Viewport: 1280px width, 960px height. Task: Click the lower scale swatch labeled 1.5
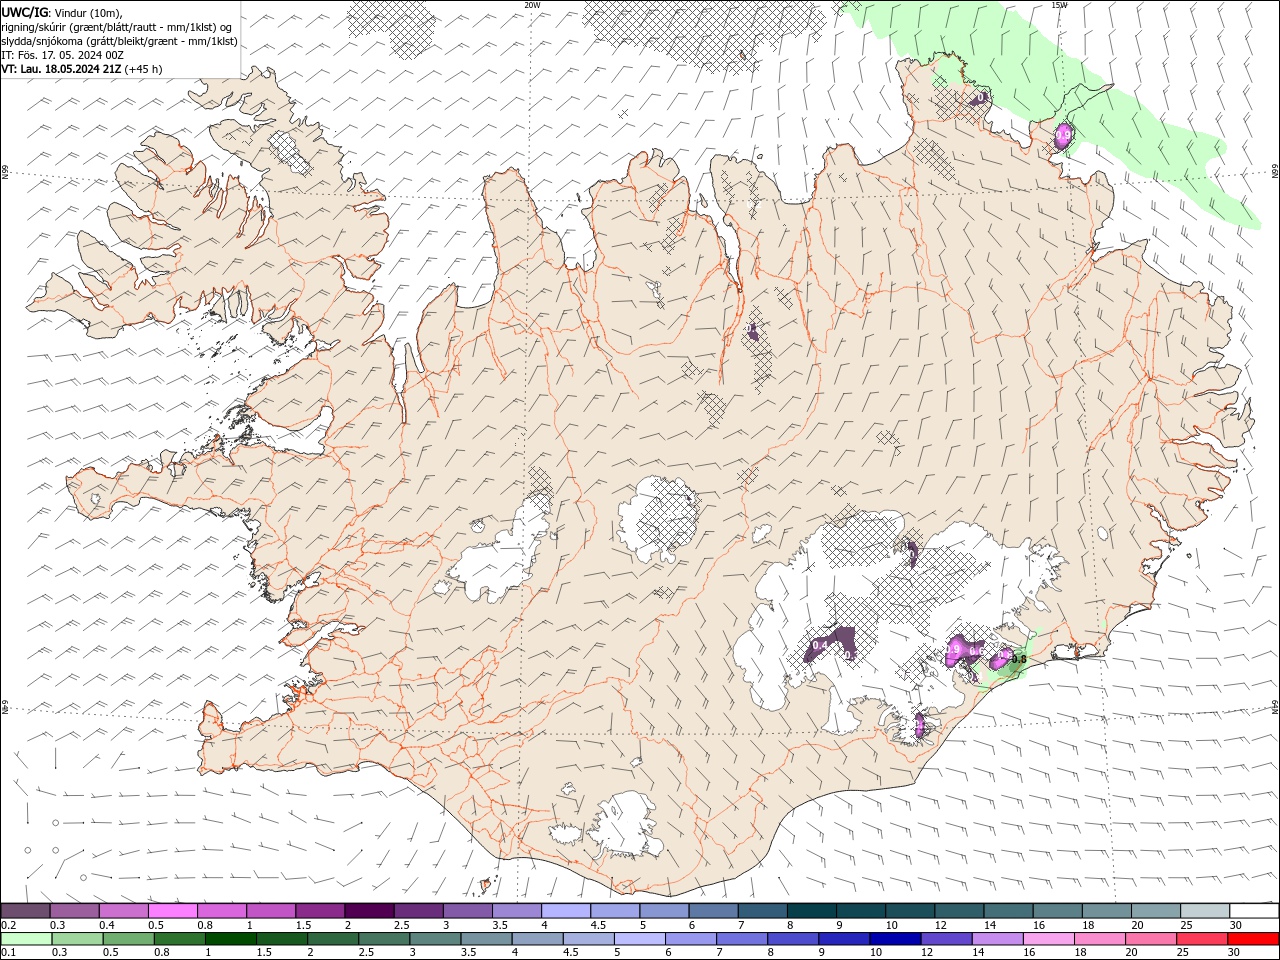pos(281,939)
